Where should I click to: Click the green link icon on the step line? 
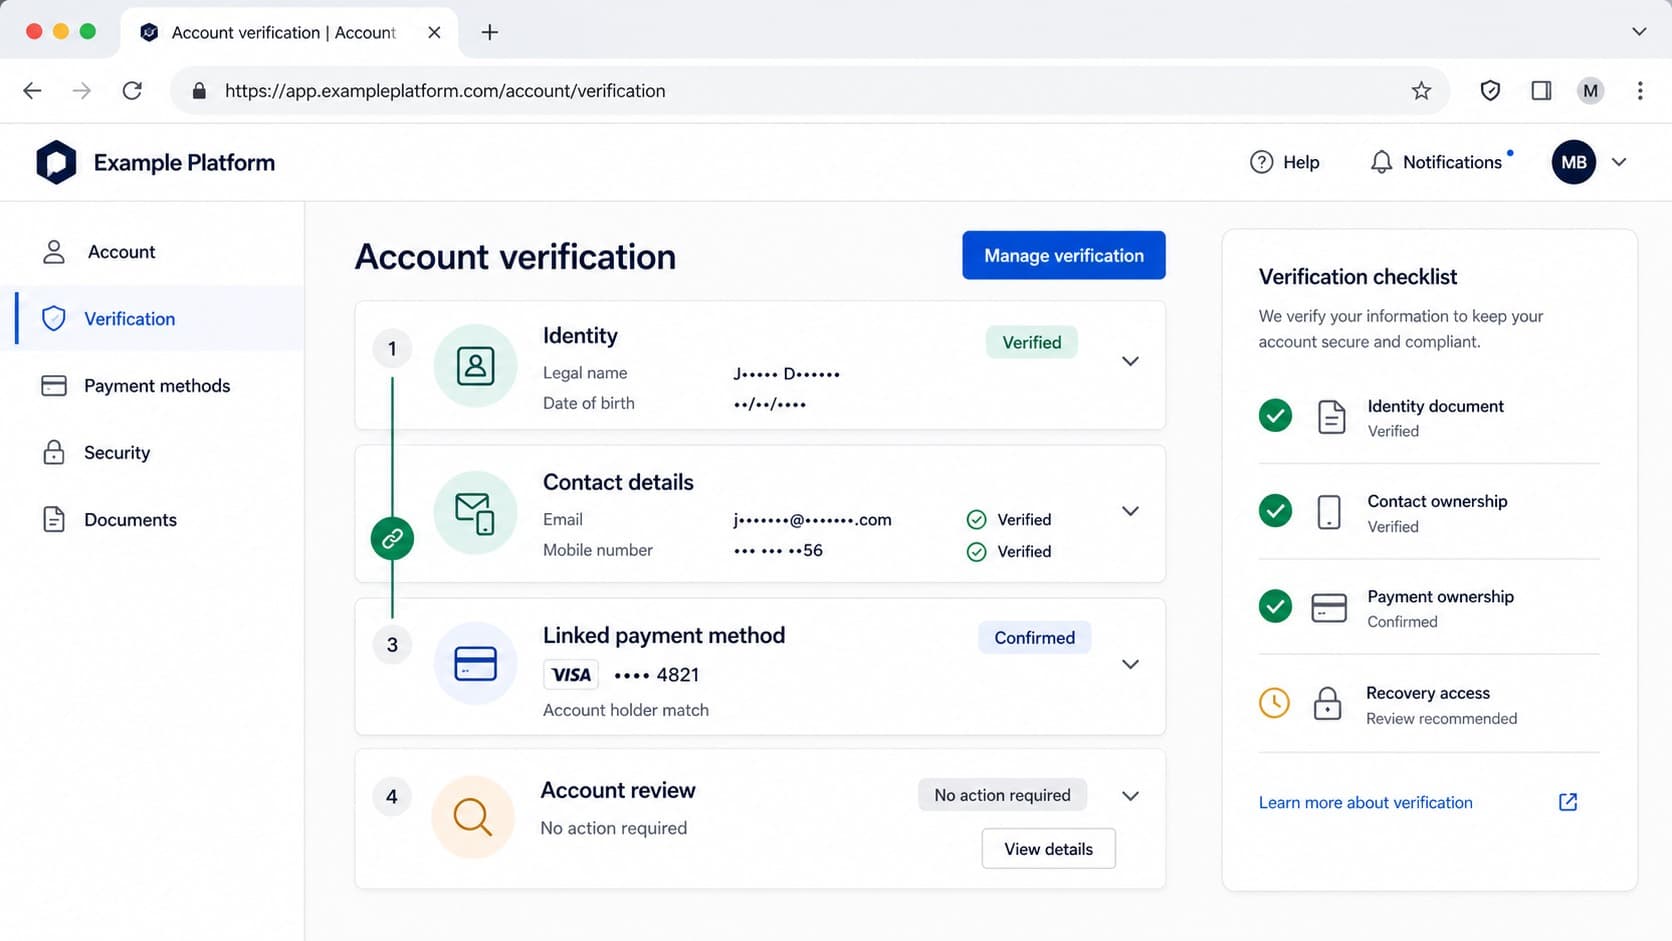tap(392, 539)
